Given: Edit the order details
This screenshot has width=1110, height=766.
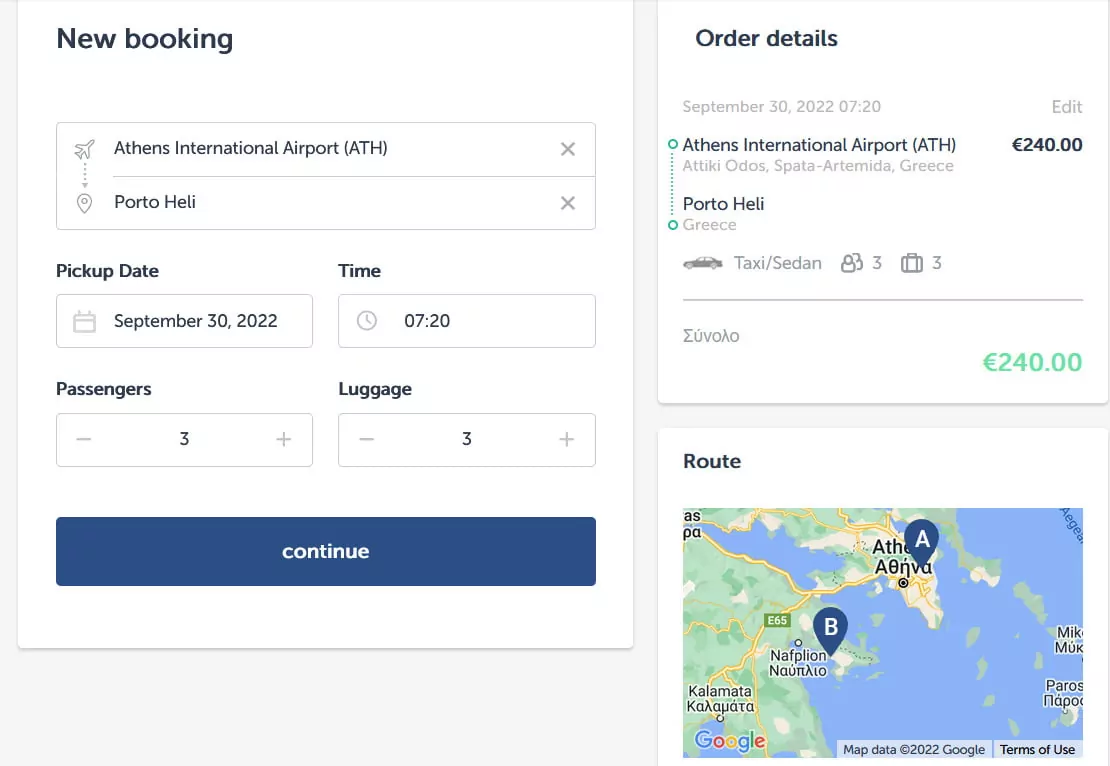Looking at the screenshot, I should tap(1066, 107).
